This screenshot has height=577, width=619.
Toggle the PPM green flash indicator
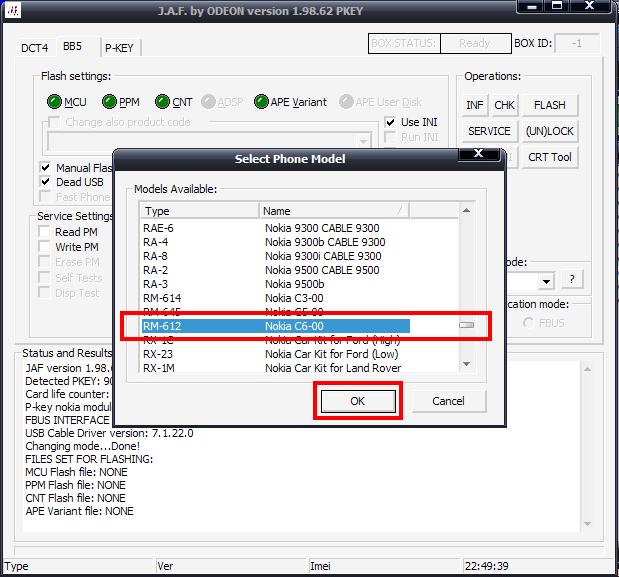tap(109, 102)
